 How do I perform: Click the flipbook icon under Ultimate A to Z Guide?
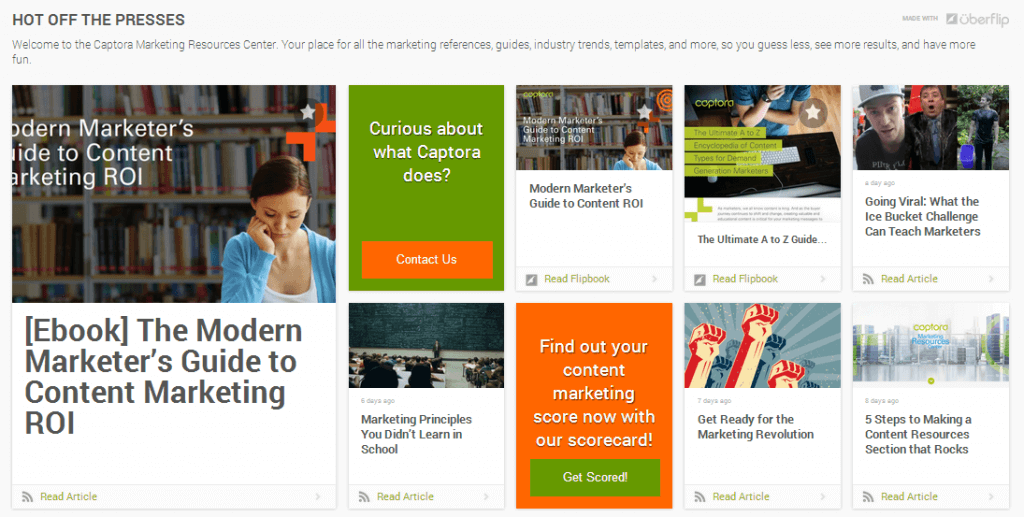pos(699,279)
